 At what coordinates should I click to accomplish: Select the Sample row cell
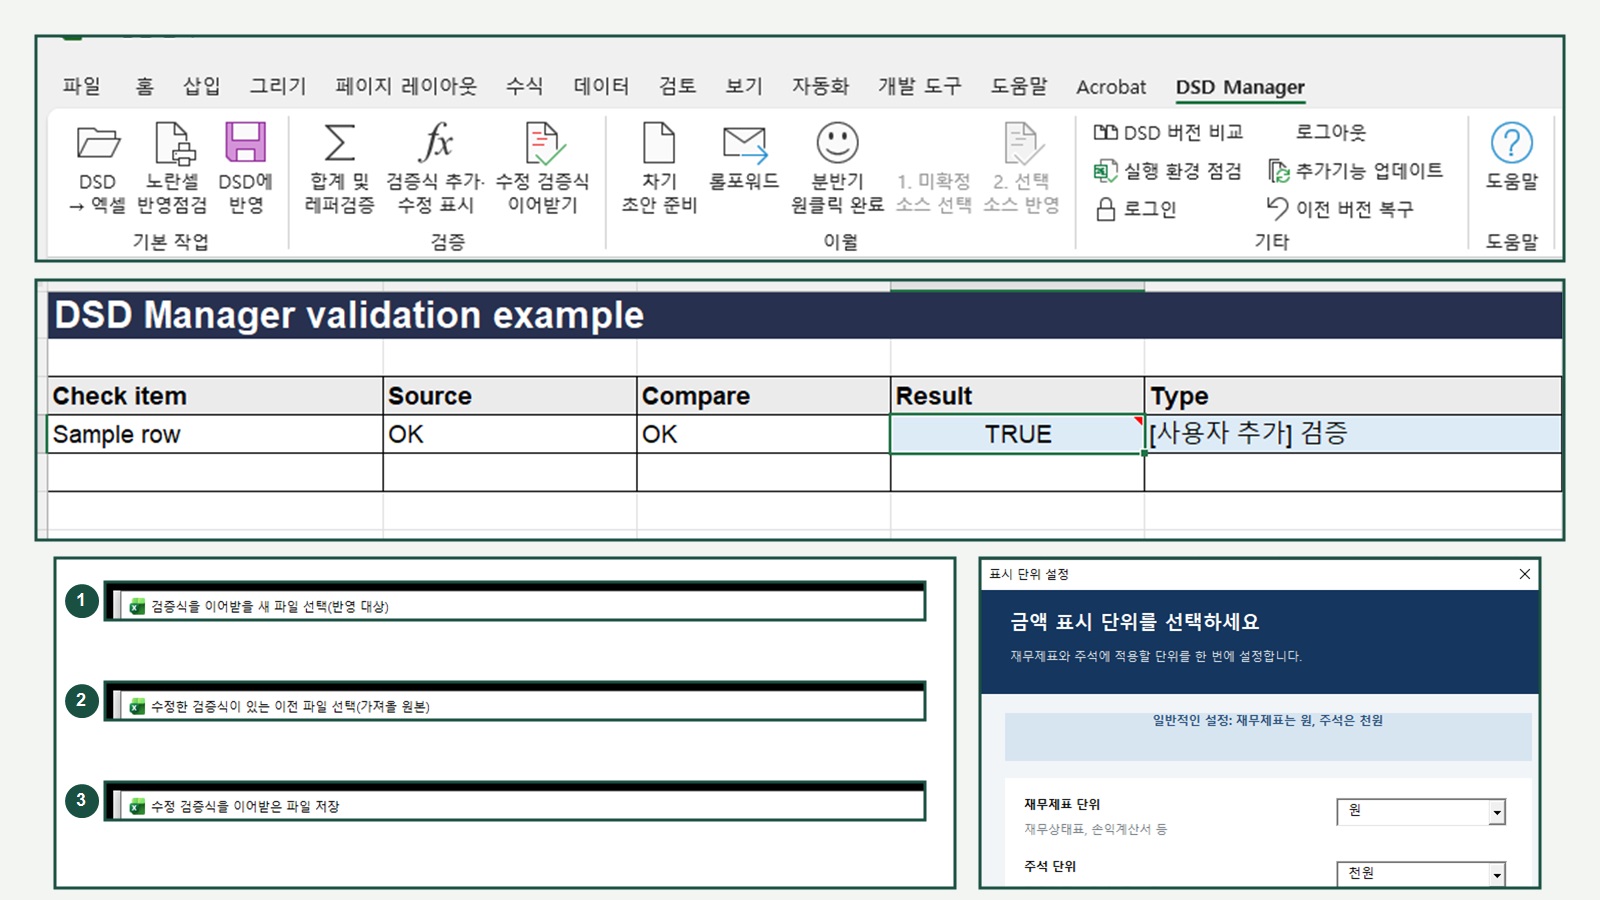click(x=215, y=434)
